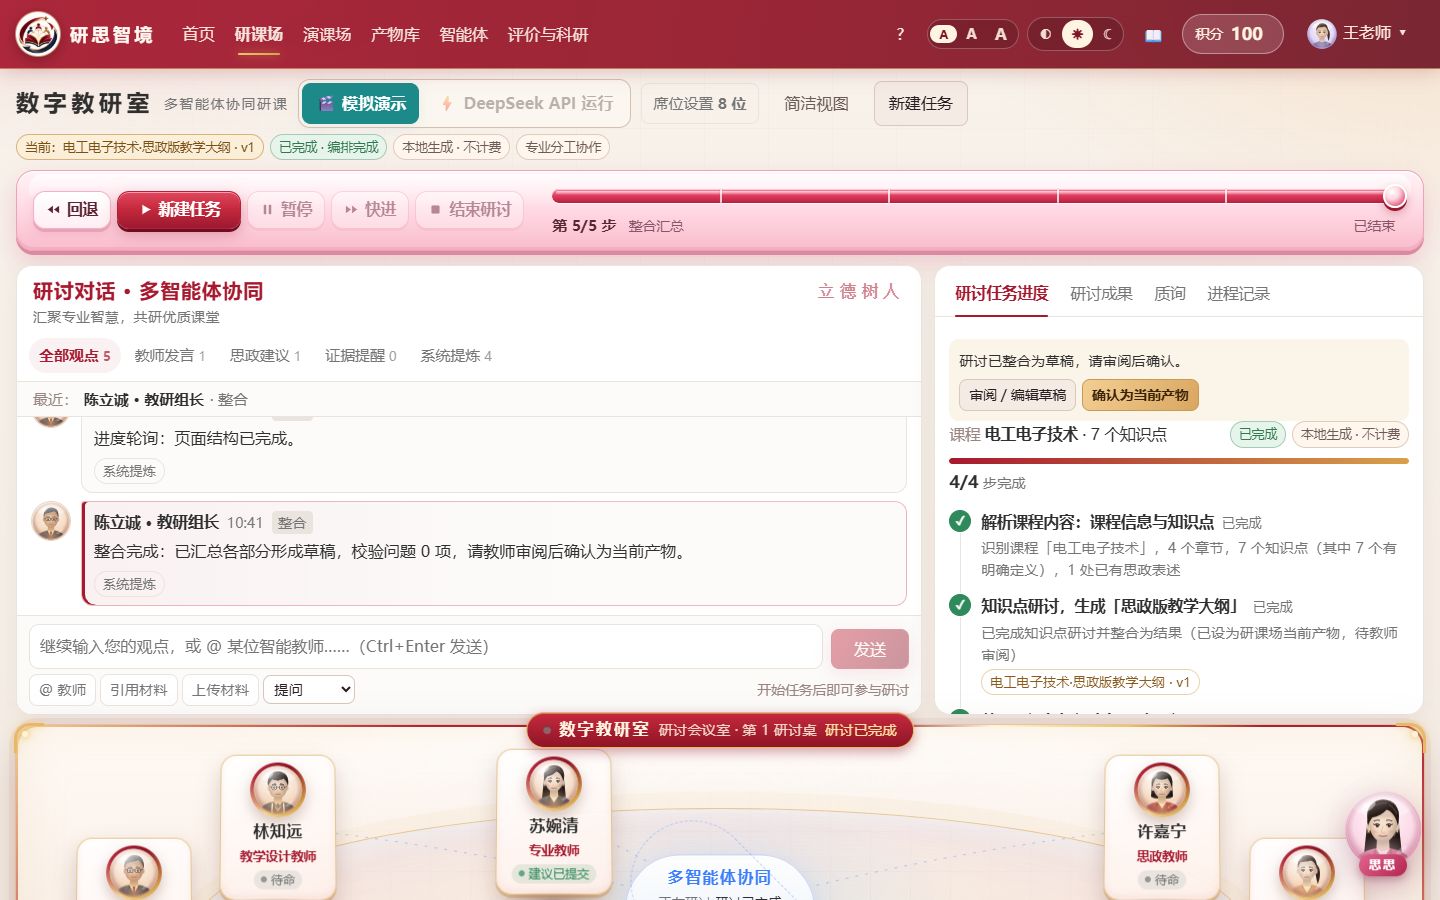Expand the 提问 message type dropdown
Image resolution: width=1440 pixels, height=900 pixels.
pyautogui.click(x=309, y=690)
